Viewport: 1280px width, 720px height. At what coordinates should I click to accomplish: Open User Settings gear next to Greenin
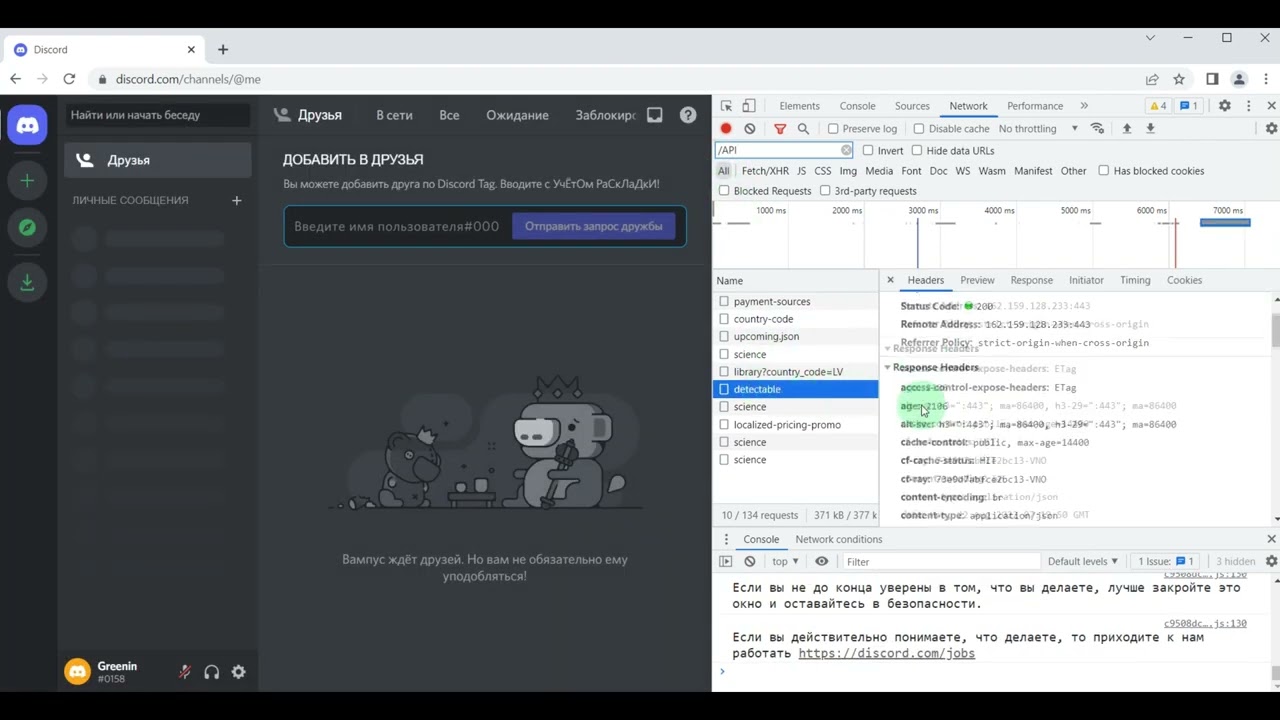(x=239, y=672)
